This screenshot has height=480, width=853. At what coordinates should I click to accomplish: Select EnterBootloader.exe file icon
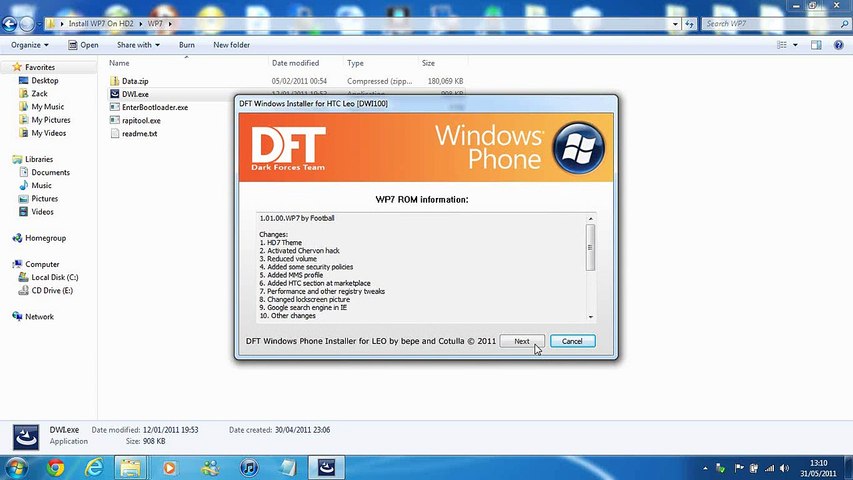pos(114,107)
